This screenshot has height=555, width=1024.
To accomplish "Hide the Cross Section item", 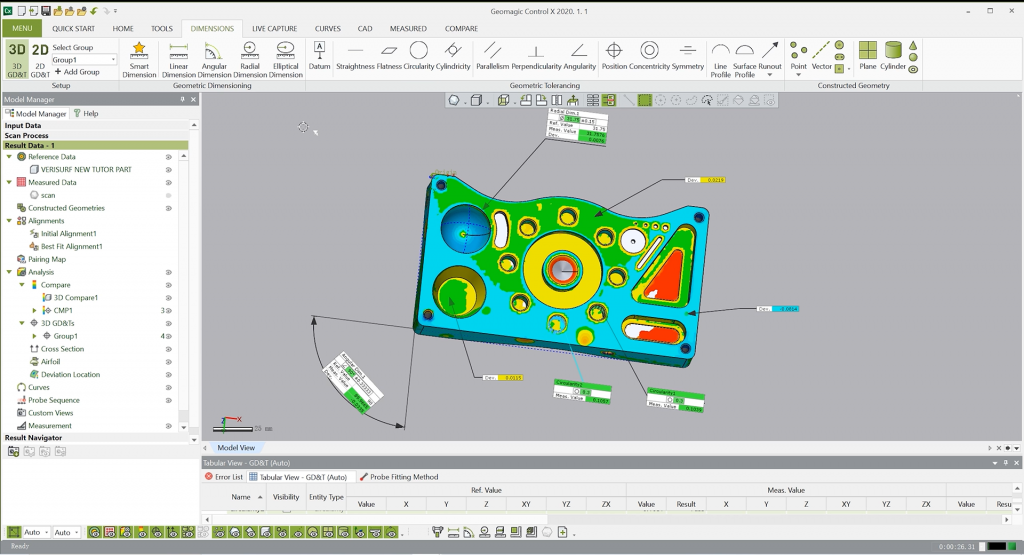I will pyautogui.click(x=168, y=349).
